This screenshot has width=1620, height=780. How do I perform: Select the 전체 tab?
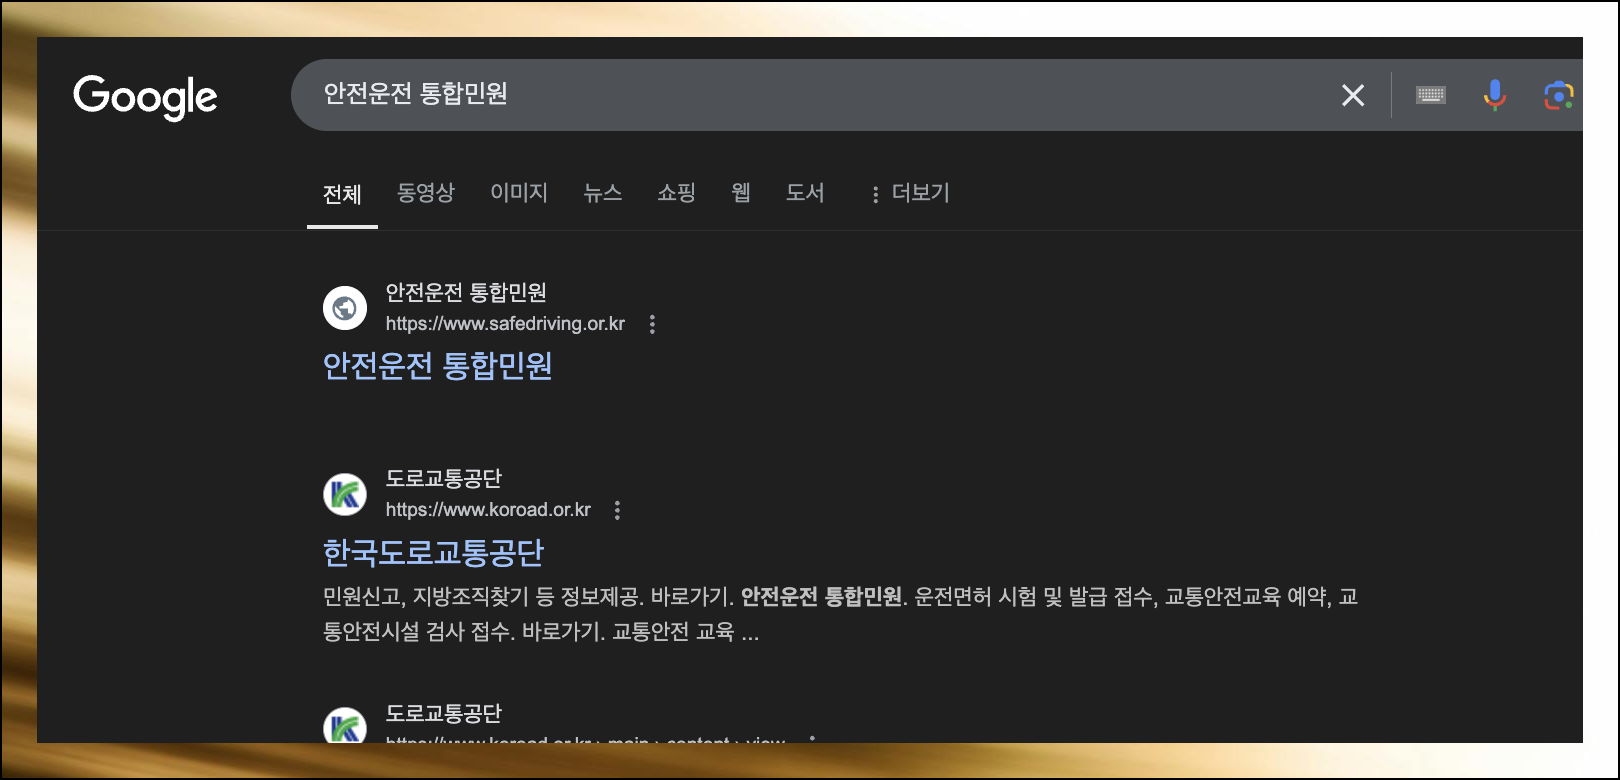click(x=342, y=194)
